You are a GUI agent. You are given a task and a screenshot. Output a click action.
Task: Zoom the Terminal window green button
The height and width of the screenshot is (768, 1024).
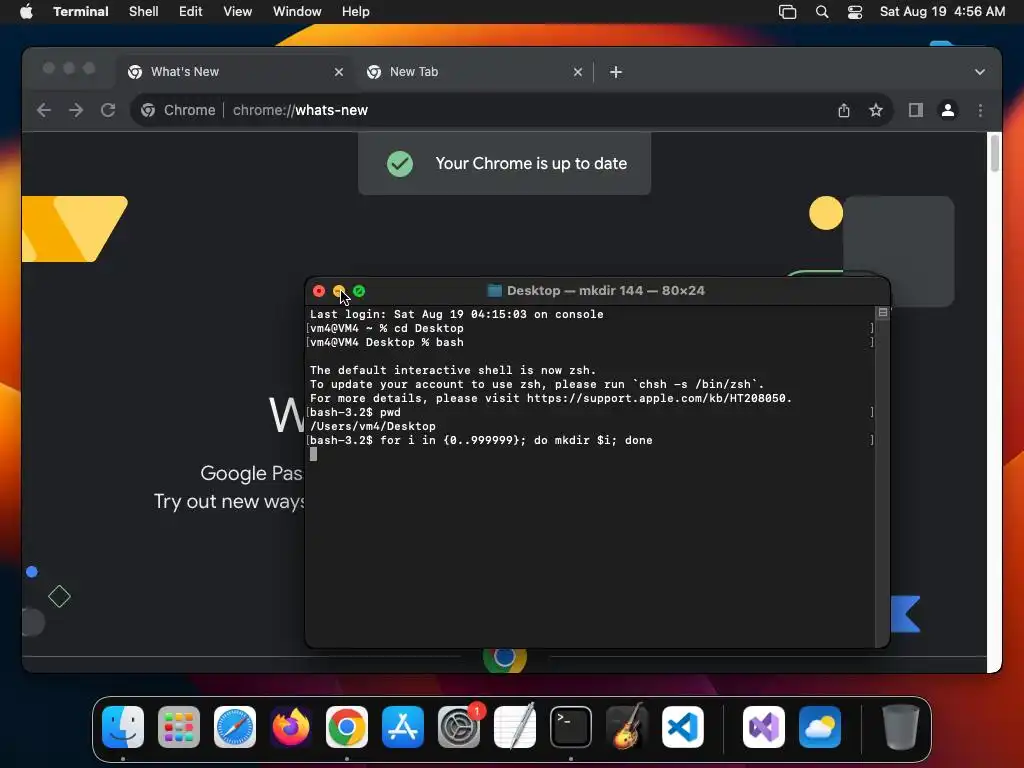pyautogui.click(x=359, y=291)
